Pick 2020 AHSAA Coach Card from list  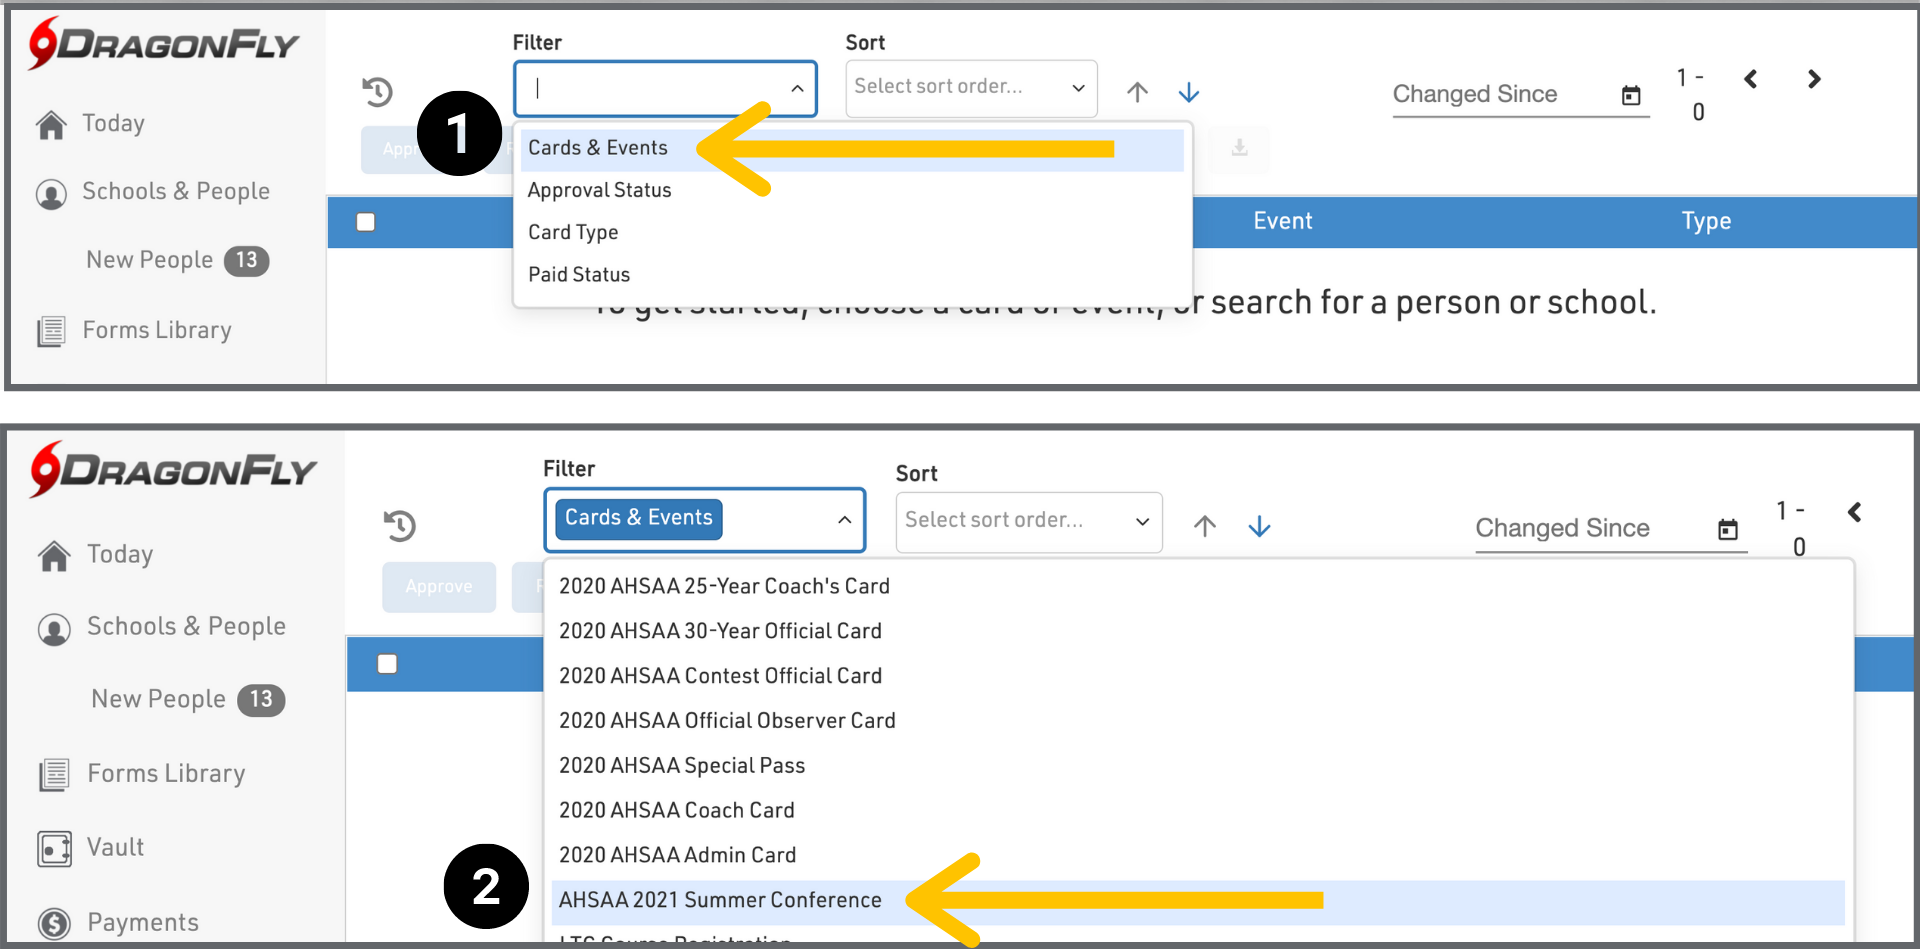pyautogui.click(x=676, y=810)
